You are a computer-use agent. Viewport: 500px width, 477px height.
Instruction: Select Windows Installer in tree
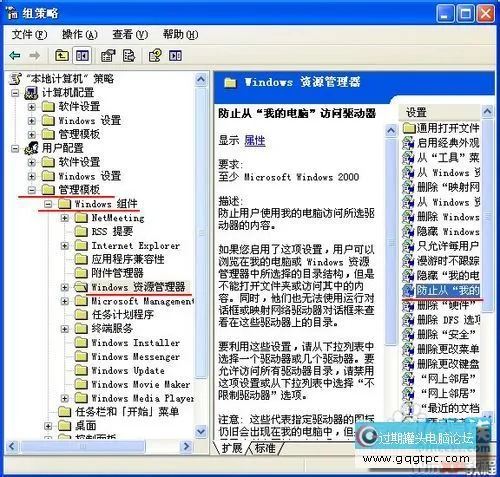pyautogui.click(x=135, y=343)
